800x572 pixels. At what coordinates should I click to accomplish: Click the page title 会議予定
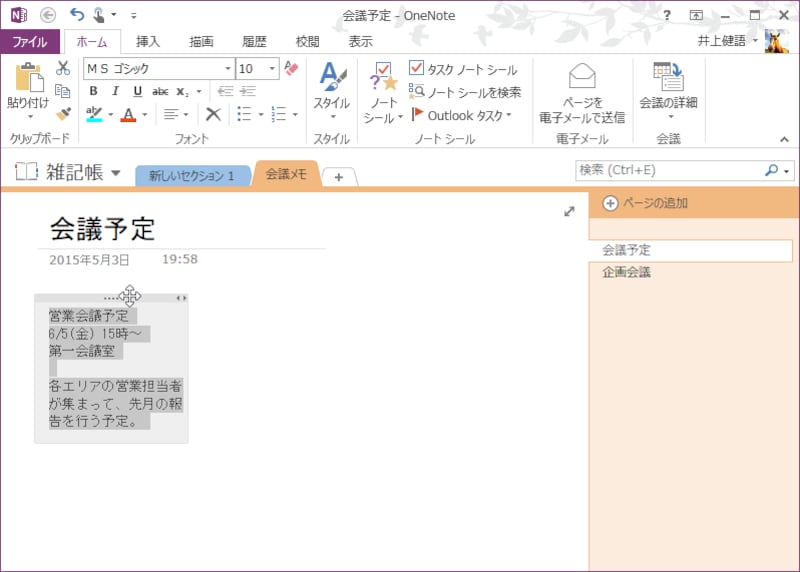pos(103,229)
